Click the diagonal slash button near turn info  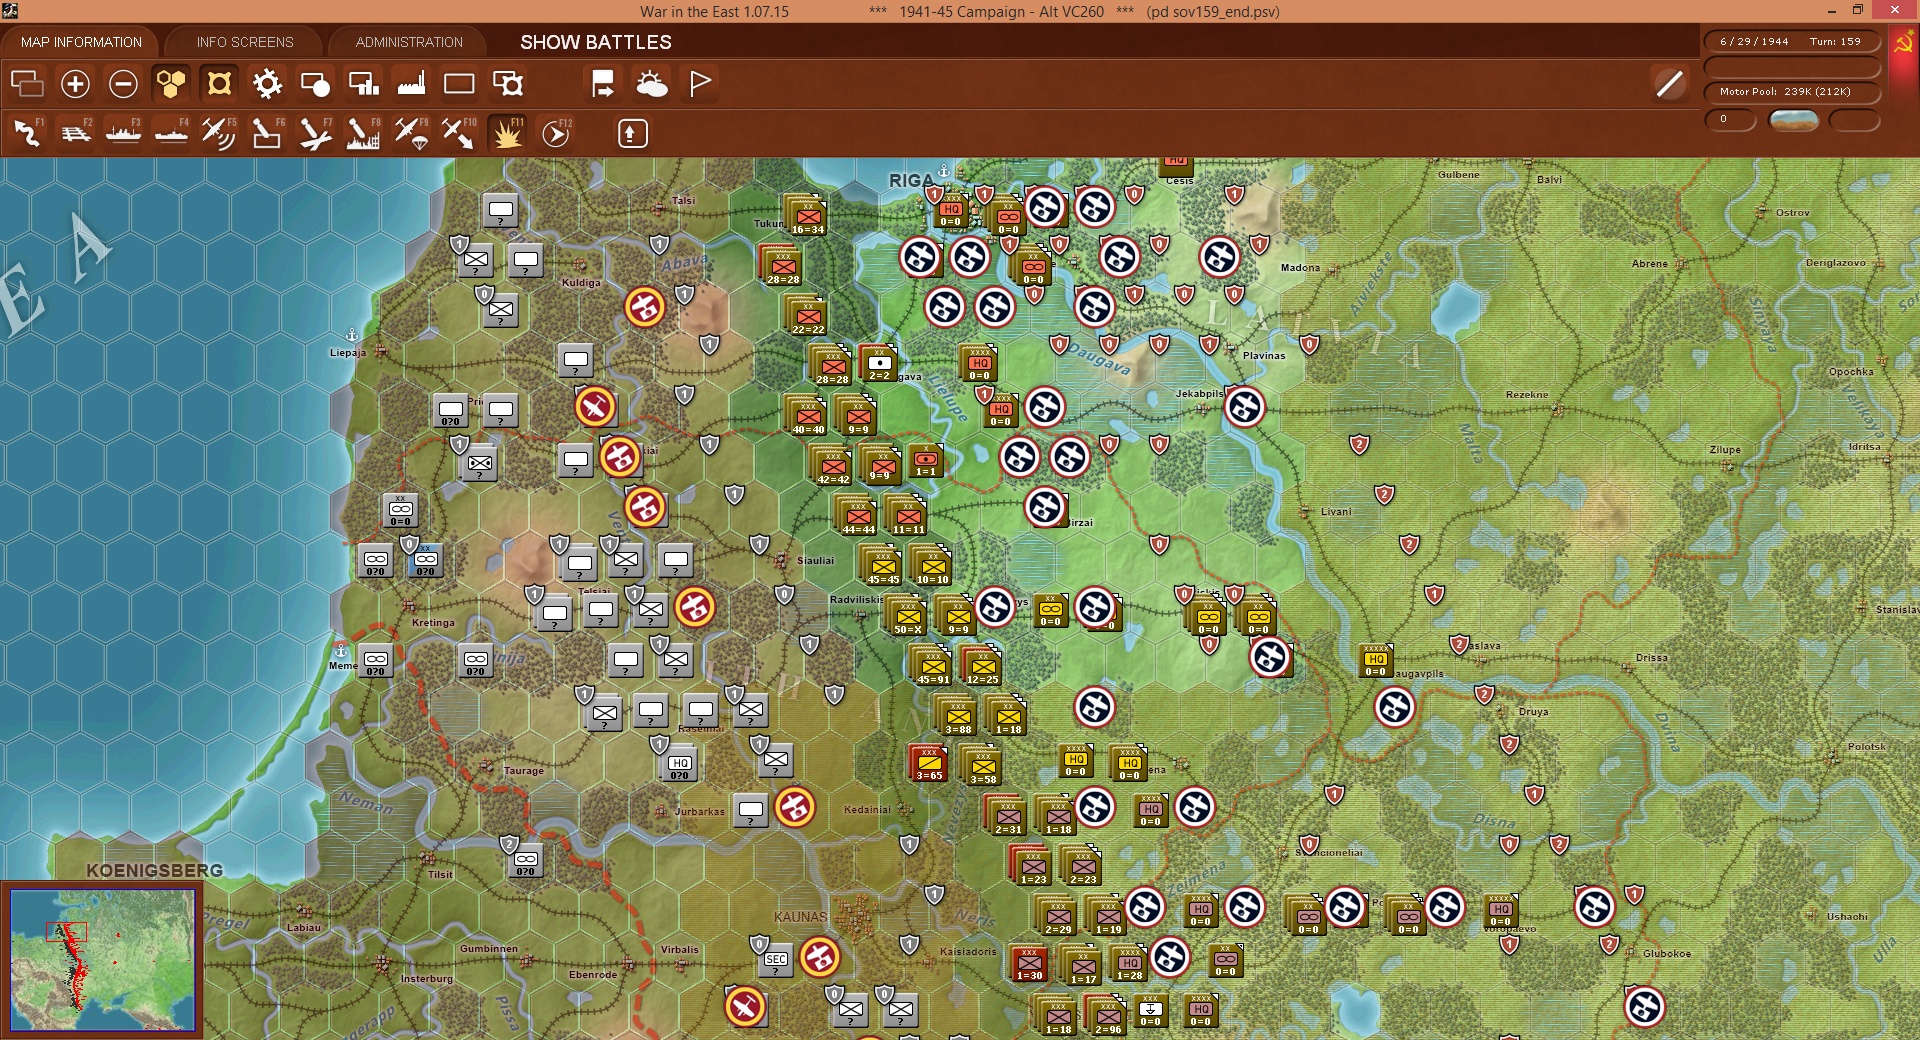point(1669,84)
